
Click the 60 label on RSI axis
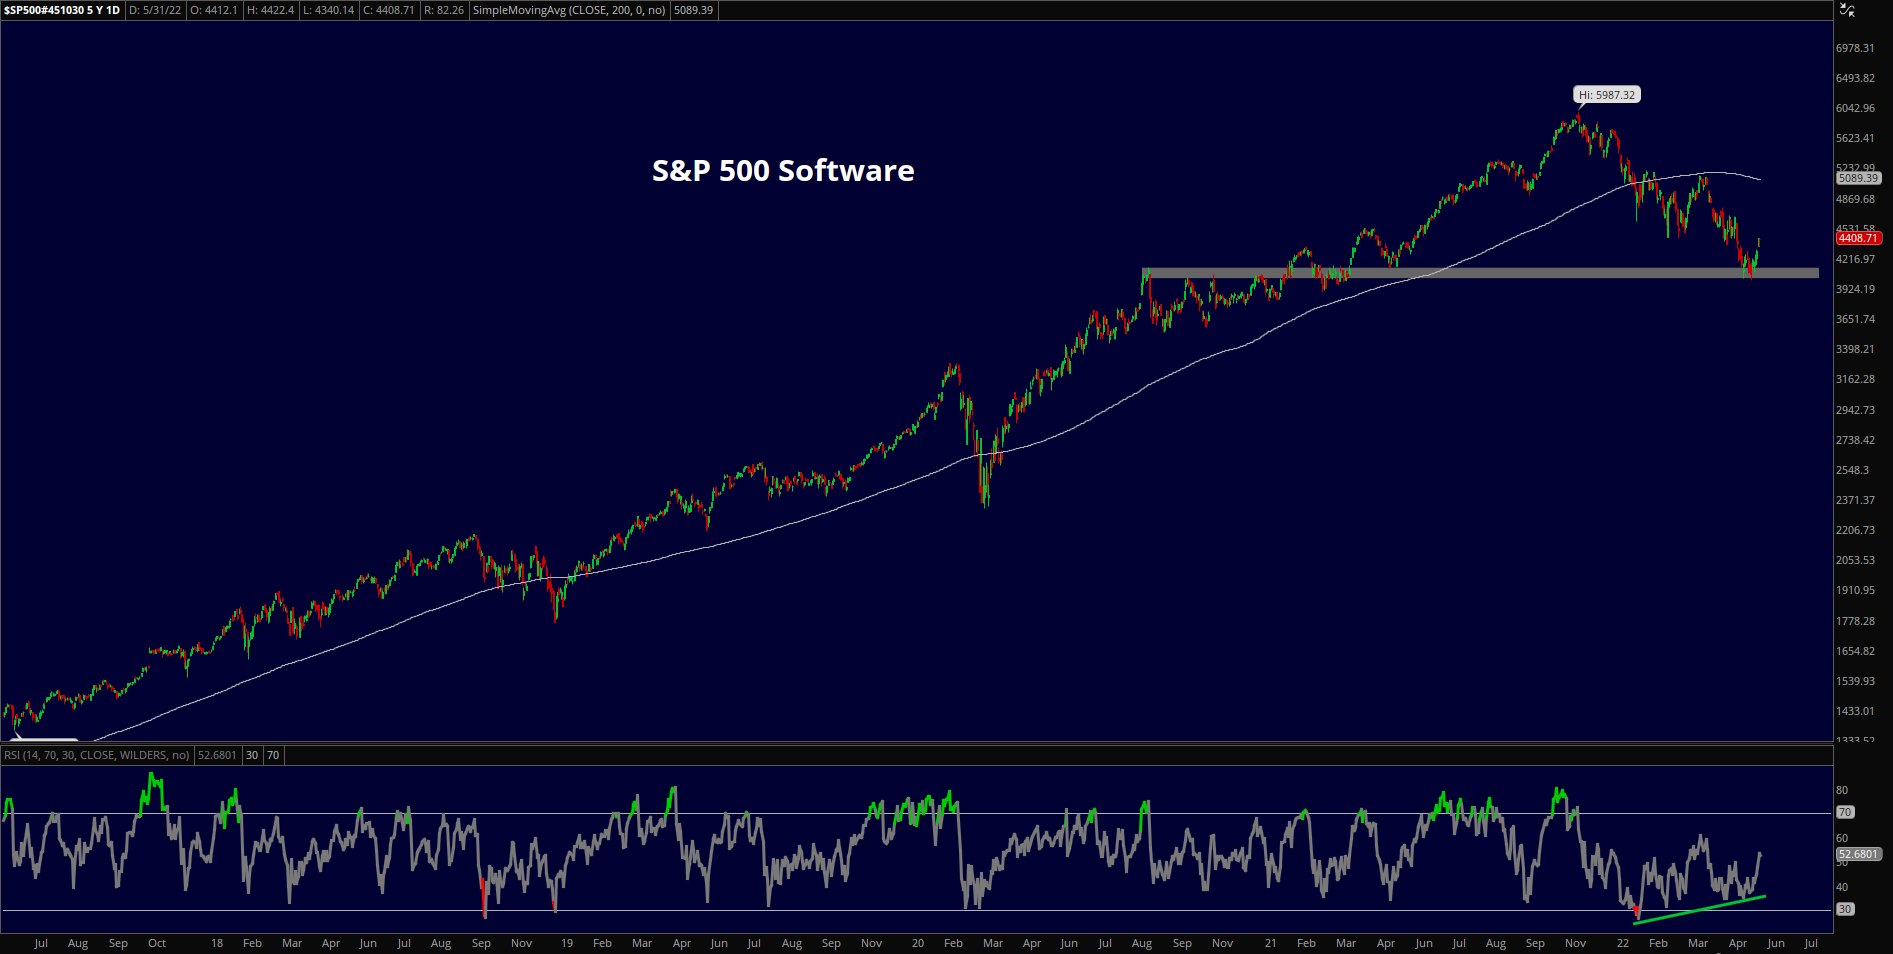[x=1842, y=838]
